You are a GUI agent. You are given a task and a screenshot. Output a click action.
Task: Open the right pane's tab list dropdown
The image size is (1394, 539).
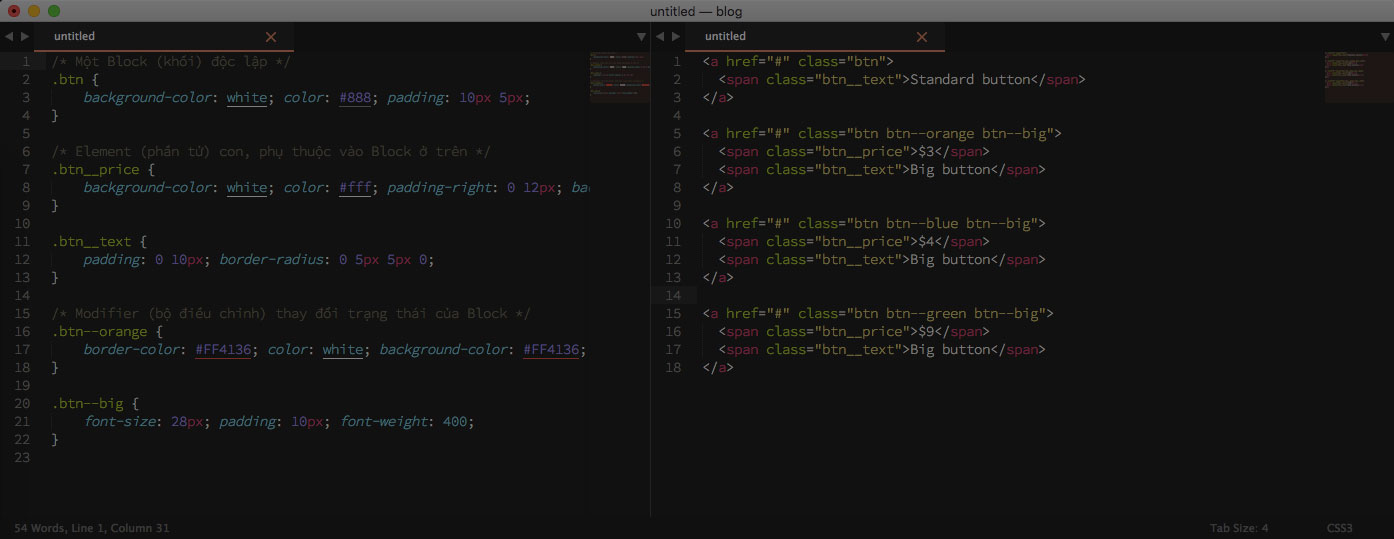tap(1385, 37)
